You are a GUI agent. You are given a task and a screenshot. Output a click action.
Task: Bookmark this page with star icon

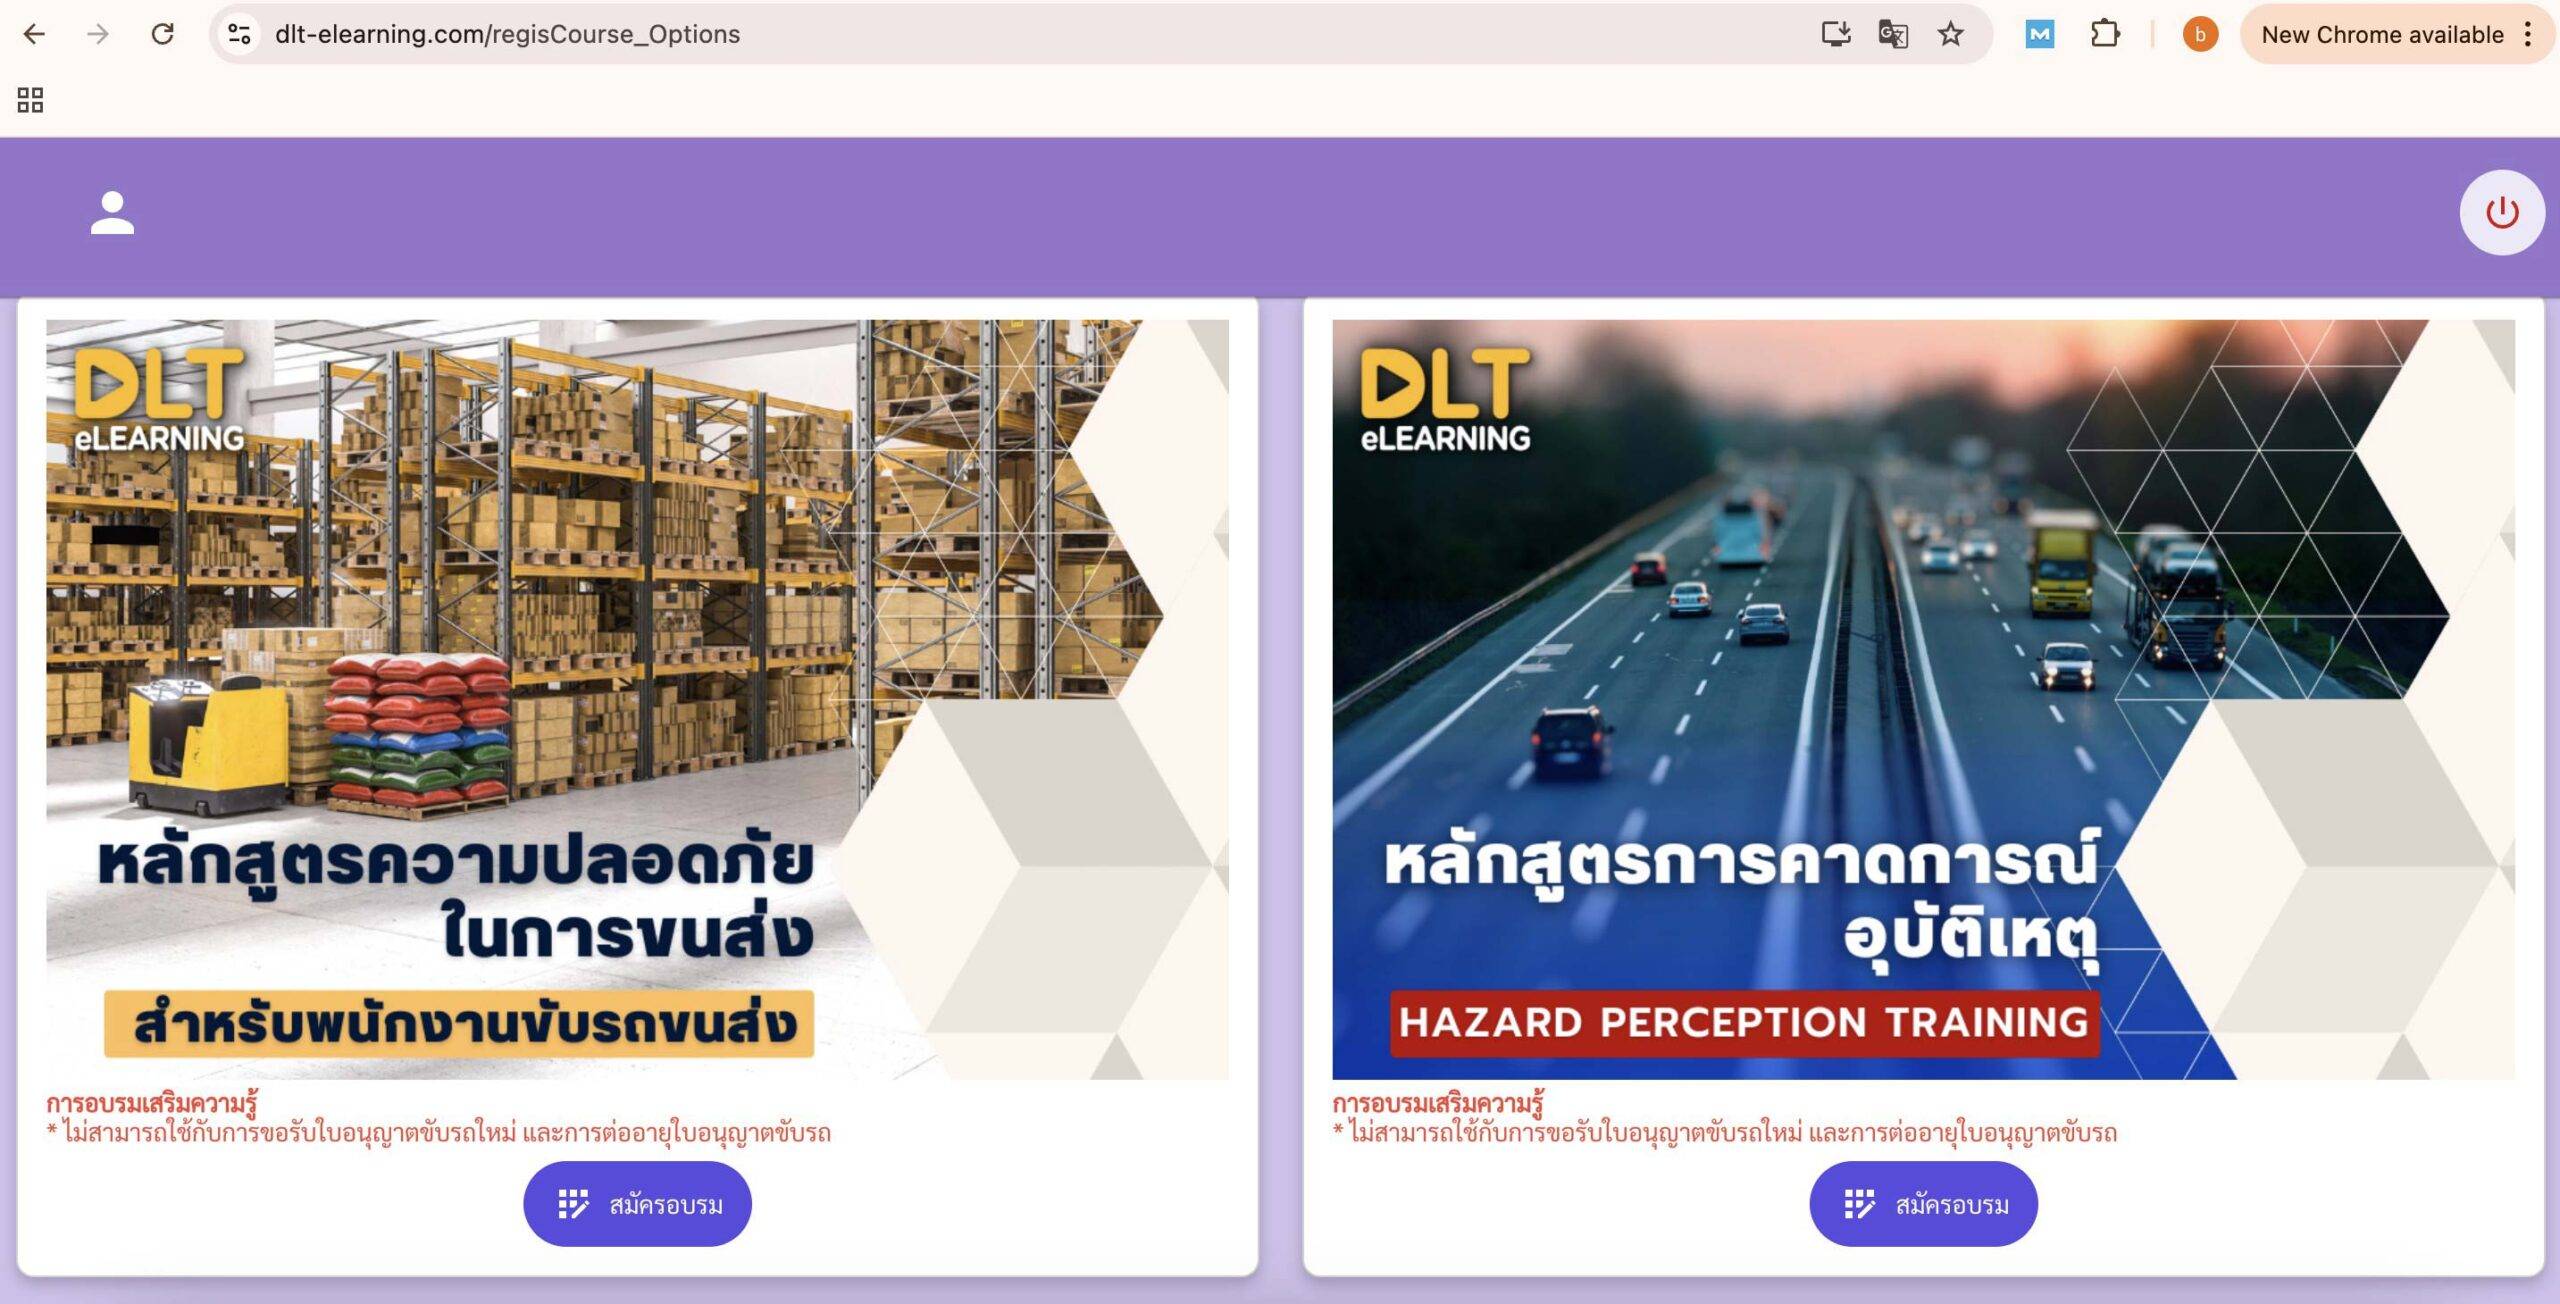coord(1950,34)
